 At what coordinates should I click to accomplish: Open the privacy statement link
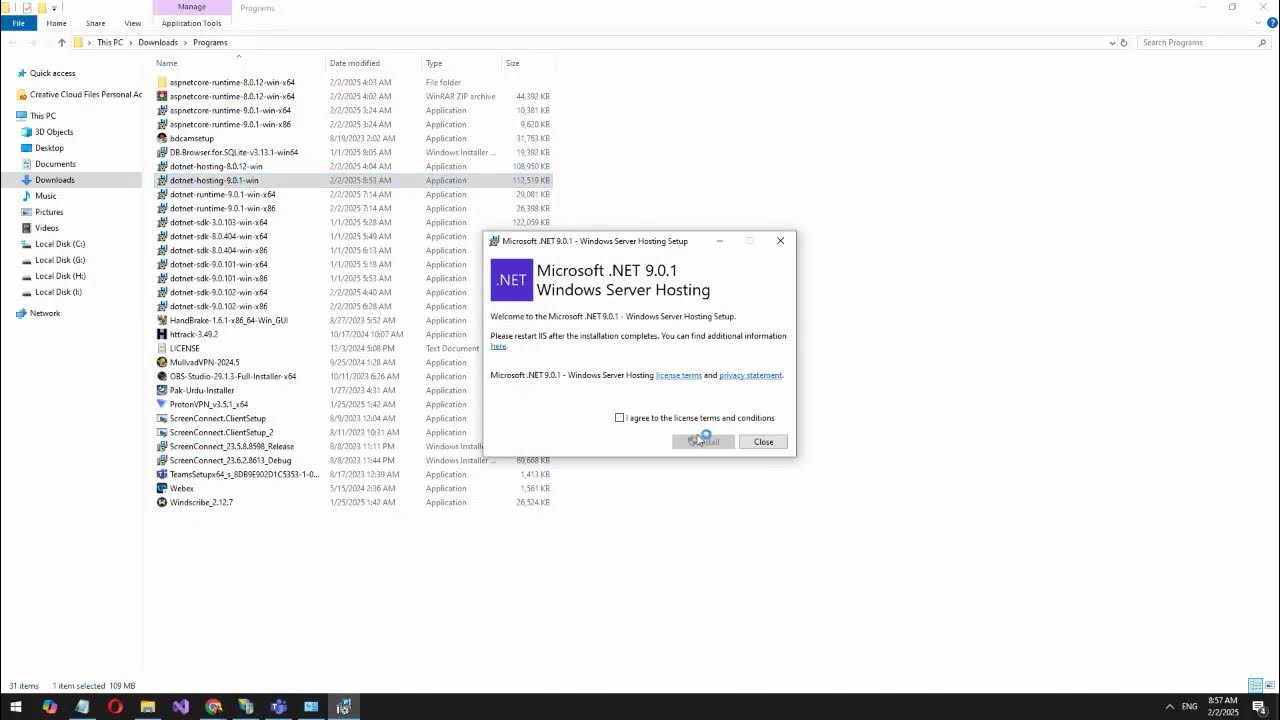pos(750,375)
